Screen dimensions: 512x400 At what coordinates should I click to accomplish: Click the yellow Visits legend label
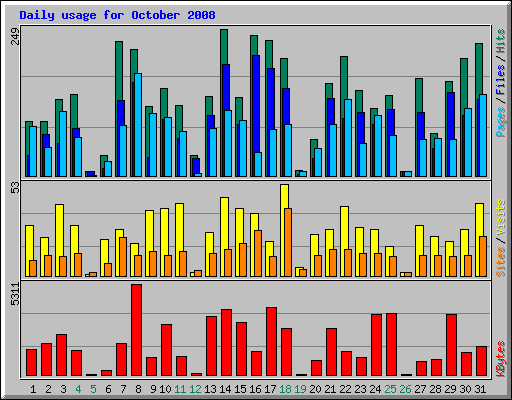tap(501, 218)
